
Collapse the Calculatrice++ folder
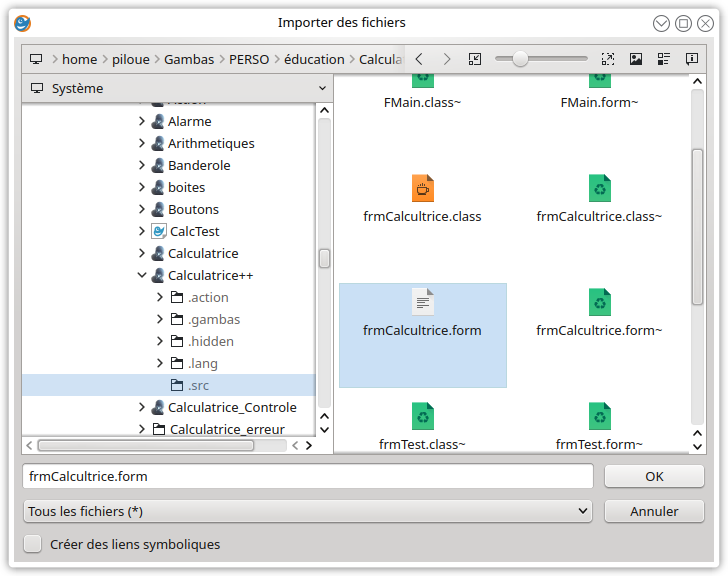point(142,275)
